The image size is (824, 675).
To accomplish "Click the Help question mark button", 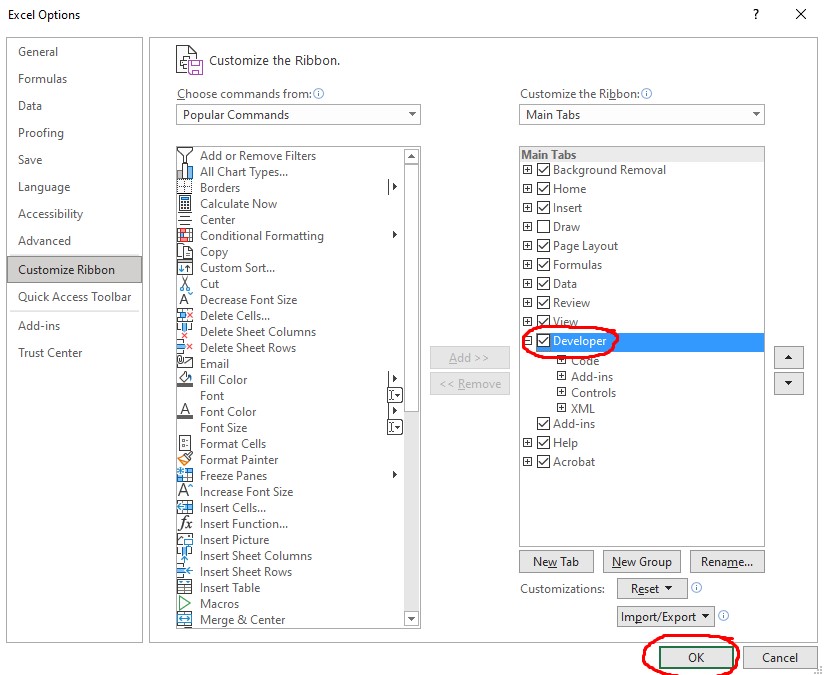I will (x=756, y=14).
